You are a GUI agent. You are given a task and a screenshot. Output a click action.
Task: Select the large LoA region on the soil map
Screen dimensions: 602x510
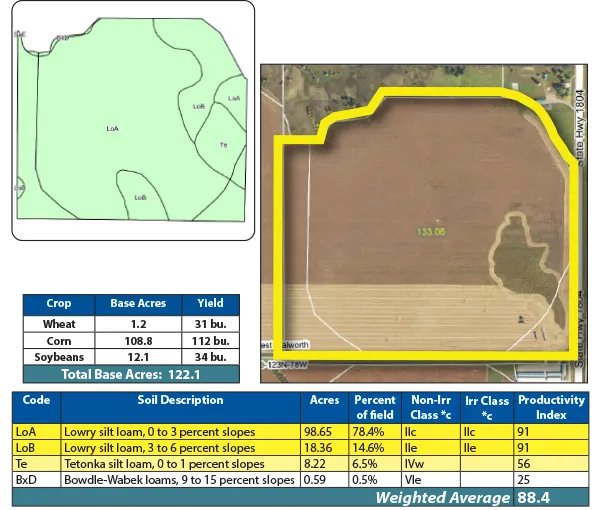tap(112, 128)
